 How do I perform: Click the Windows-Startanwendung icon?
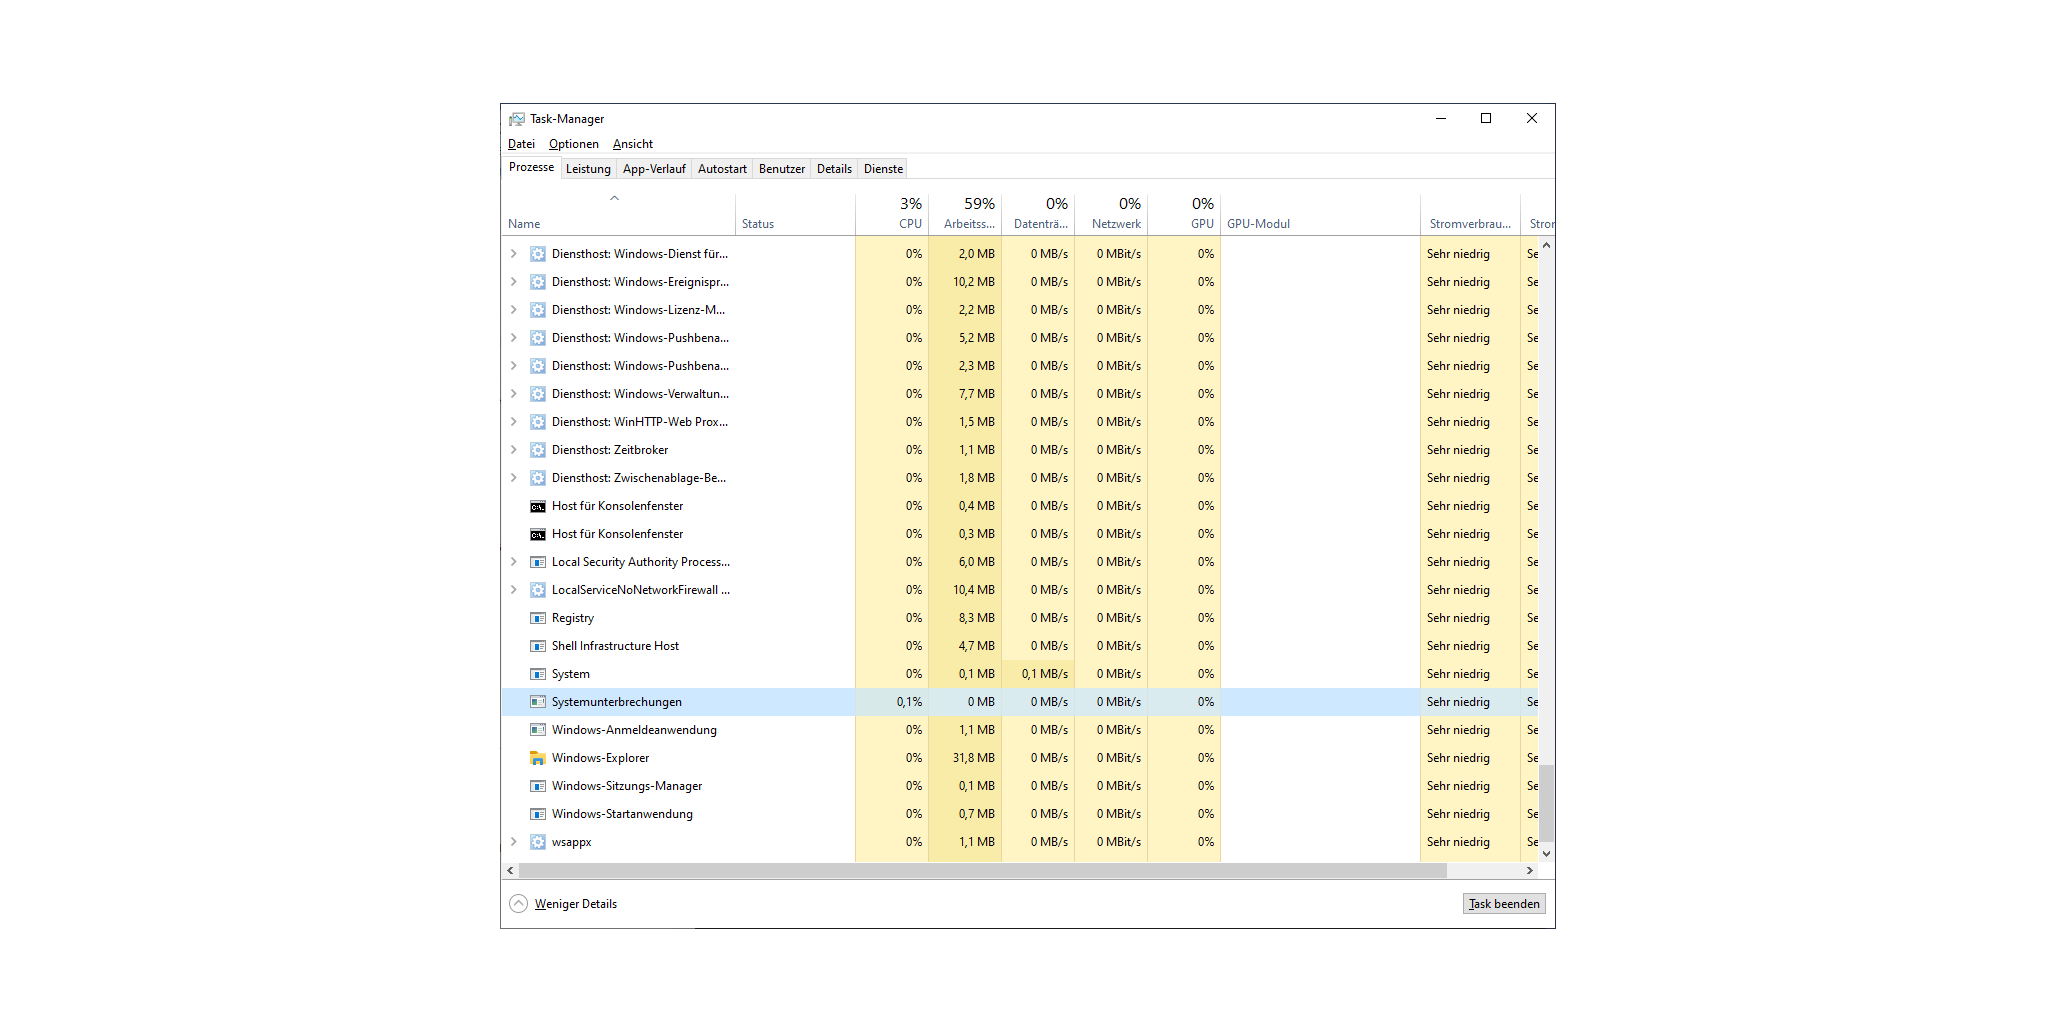(538, 814)
